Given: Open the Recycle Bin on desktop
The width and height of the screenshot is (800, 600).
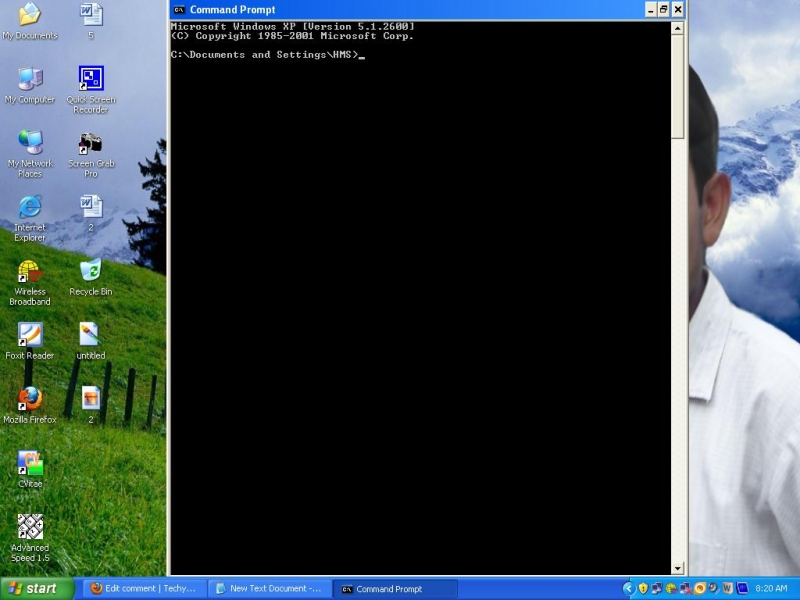Looking at the screenshot, I should (91, 271).
